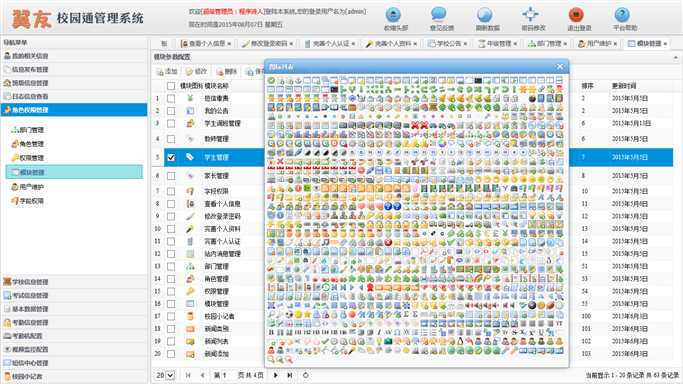Click the 修改 edit toolbar button

point(196,71)
